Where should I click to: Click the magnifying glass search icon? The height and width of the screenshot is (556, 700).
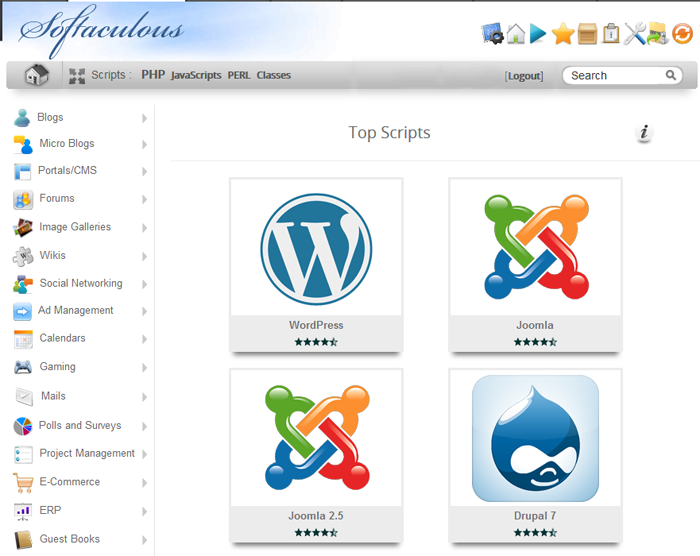coord(671,75)
